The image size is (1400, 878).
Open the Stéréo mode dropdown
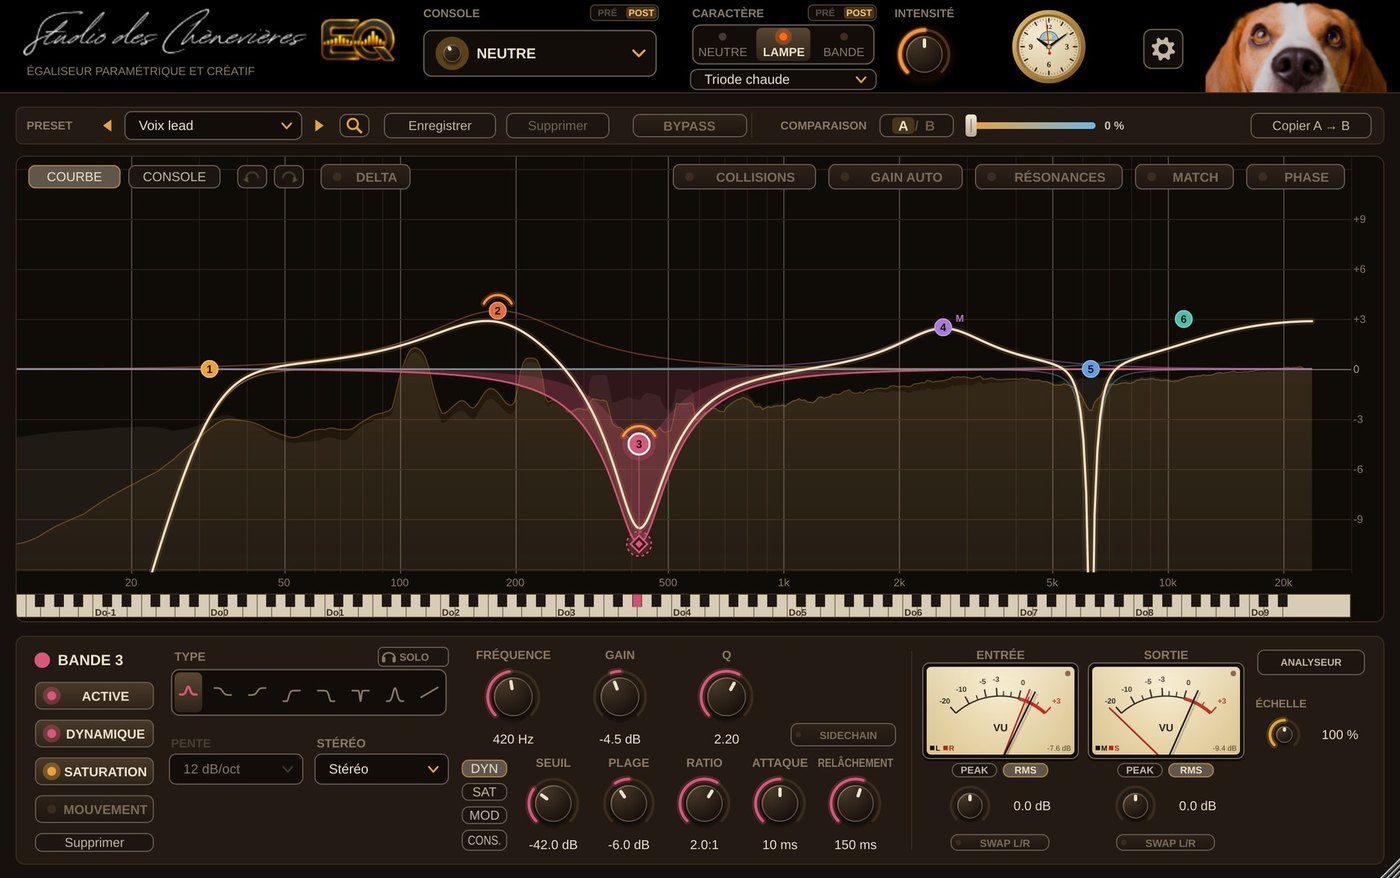click(381, 769)
